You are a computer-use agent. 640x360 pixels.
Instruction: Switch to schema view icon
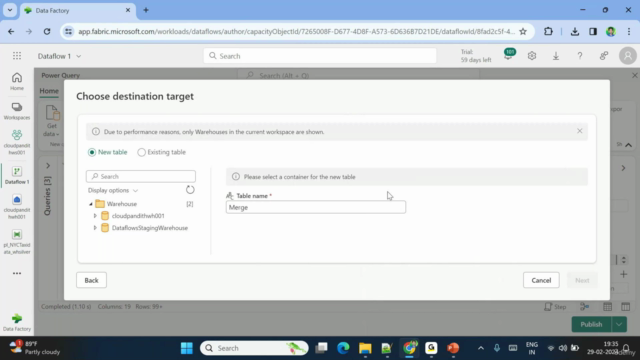625,307
